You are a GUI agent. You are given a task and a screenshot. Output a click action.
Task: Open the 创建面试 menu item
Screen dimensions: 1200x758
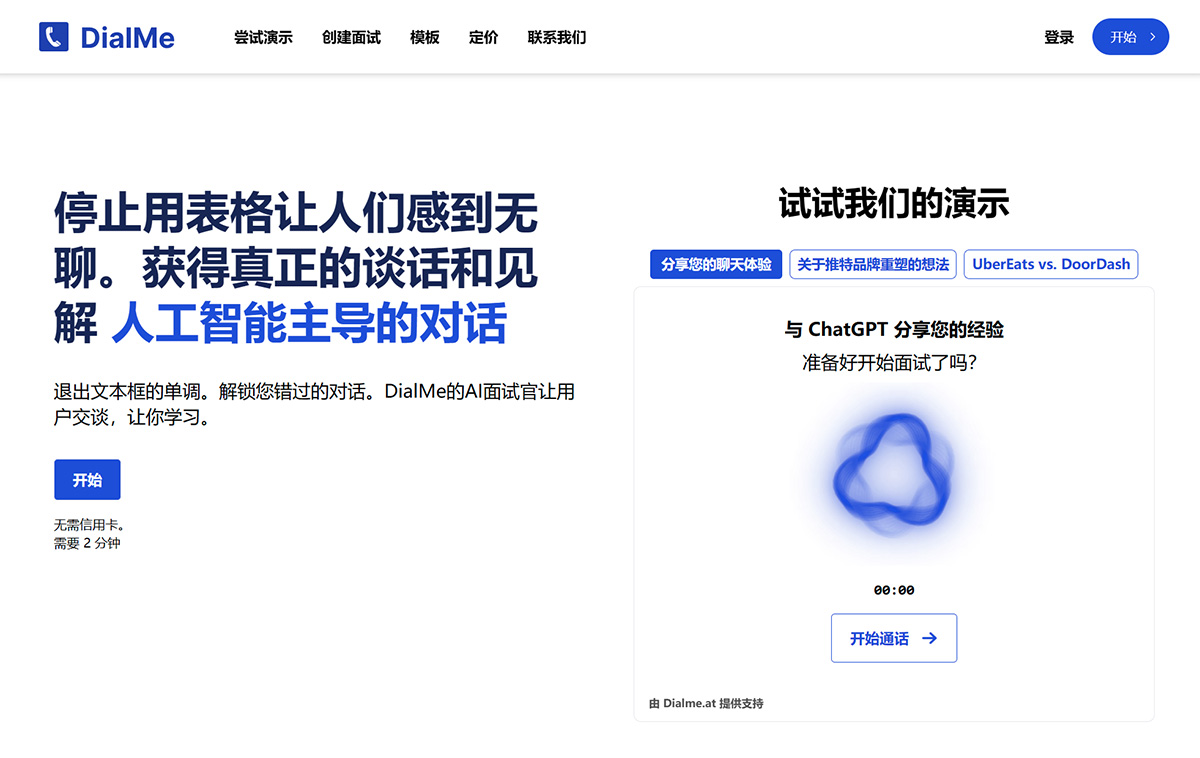350,37
